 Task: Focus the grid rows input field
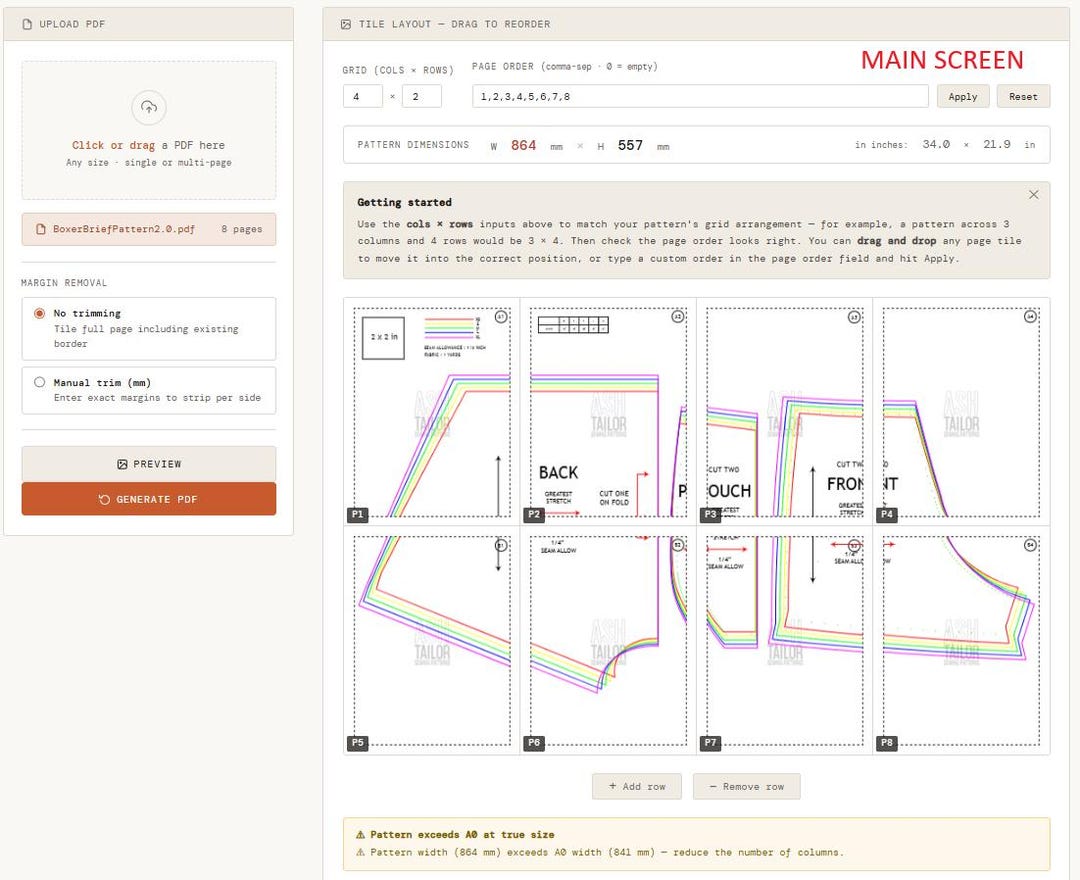point(422,96)
